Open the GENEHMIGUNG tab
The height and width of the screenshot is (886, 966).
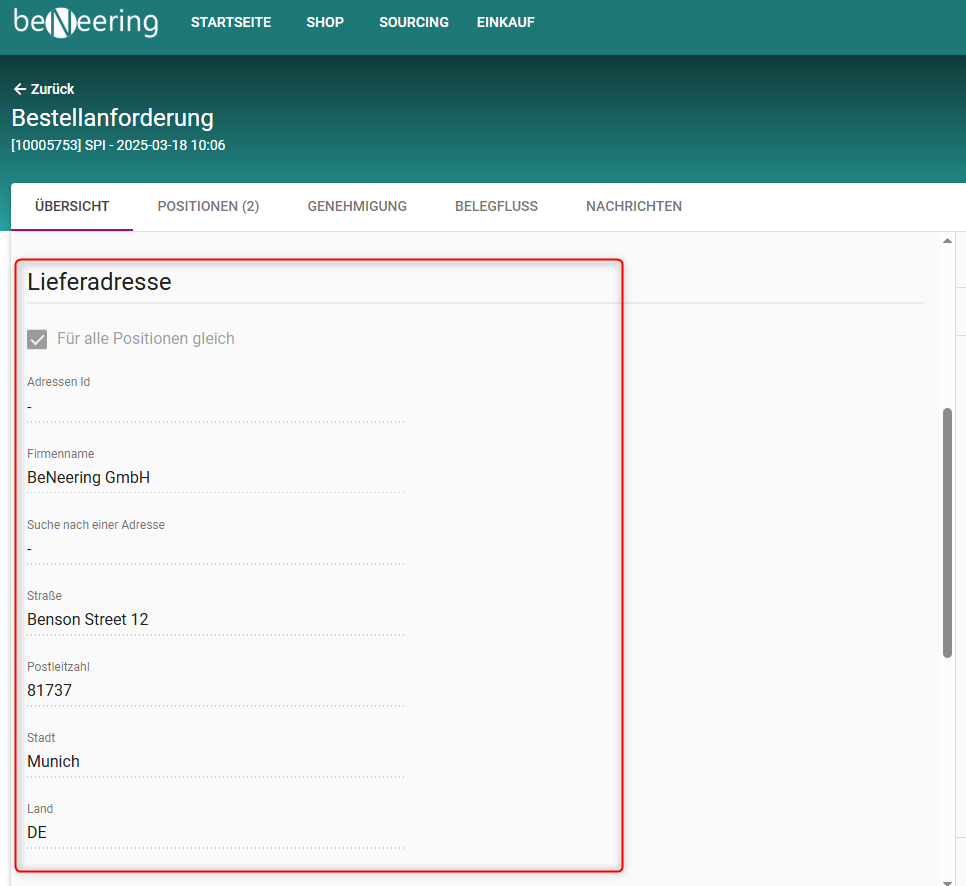coord(357,206)
